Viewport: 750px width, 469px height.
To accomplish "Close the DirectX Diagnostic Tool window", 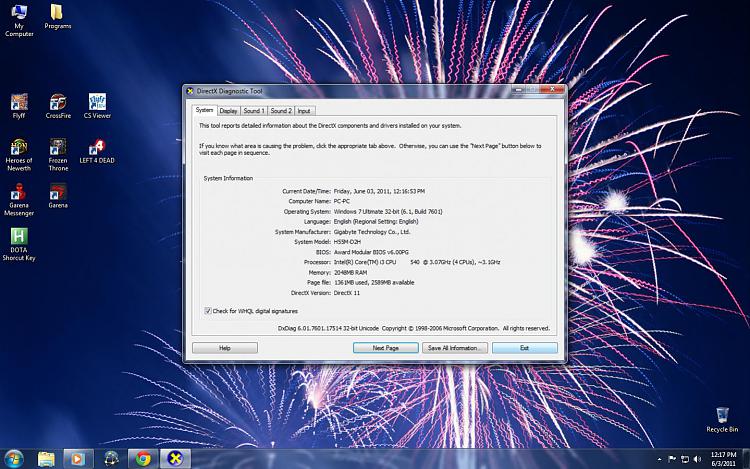I will [552, 89].
